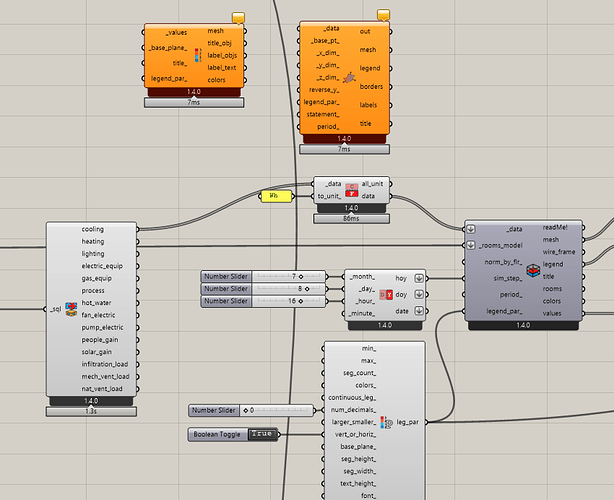The height and width of the screenshot is (500, 614).
Task: Open the yellow balloon above legend component
Action: pos(238,18)
